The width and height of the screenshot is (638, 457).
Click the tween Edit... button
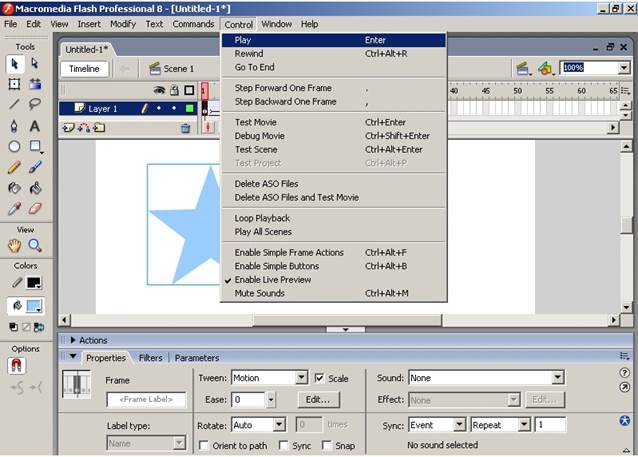[318, 400]
